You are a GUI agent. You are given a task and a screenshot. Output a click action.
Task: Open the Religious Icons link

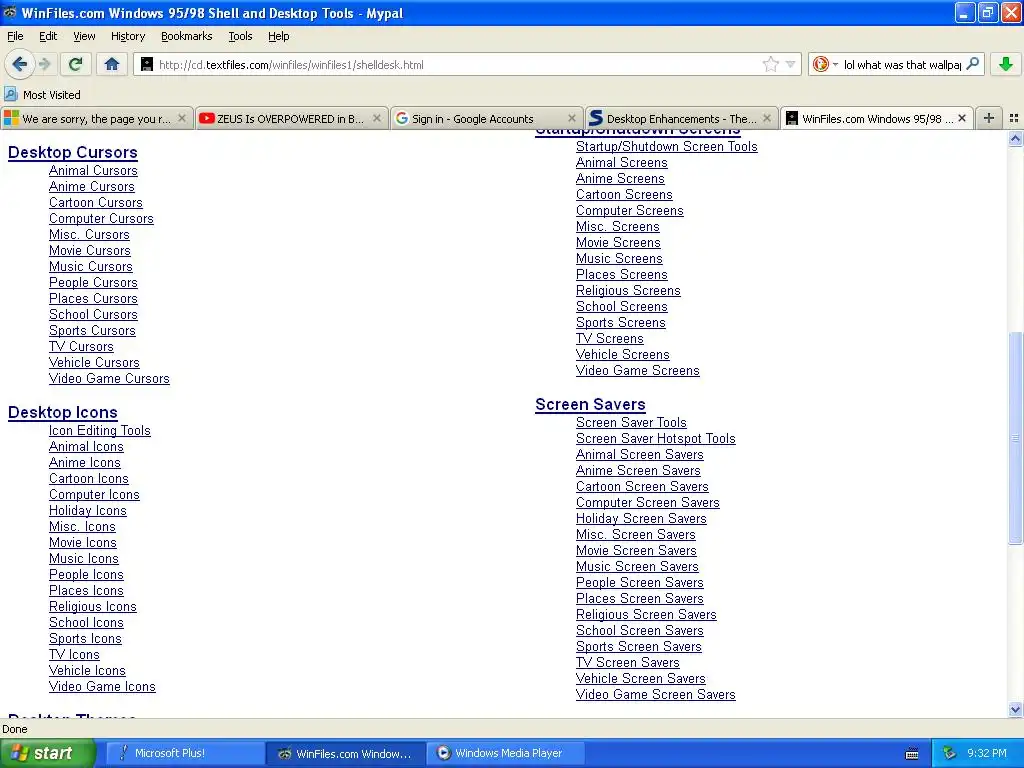tap(93, 607)
